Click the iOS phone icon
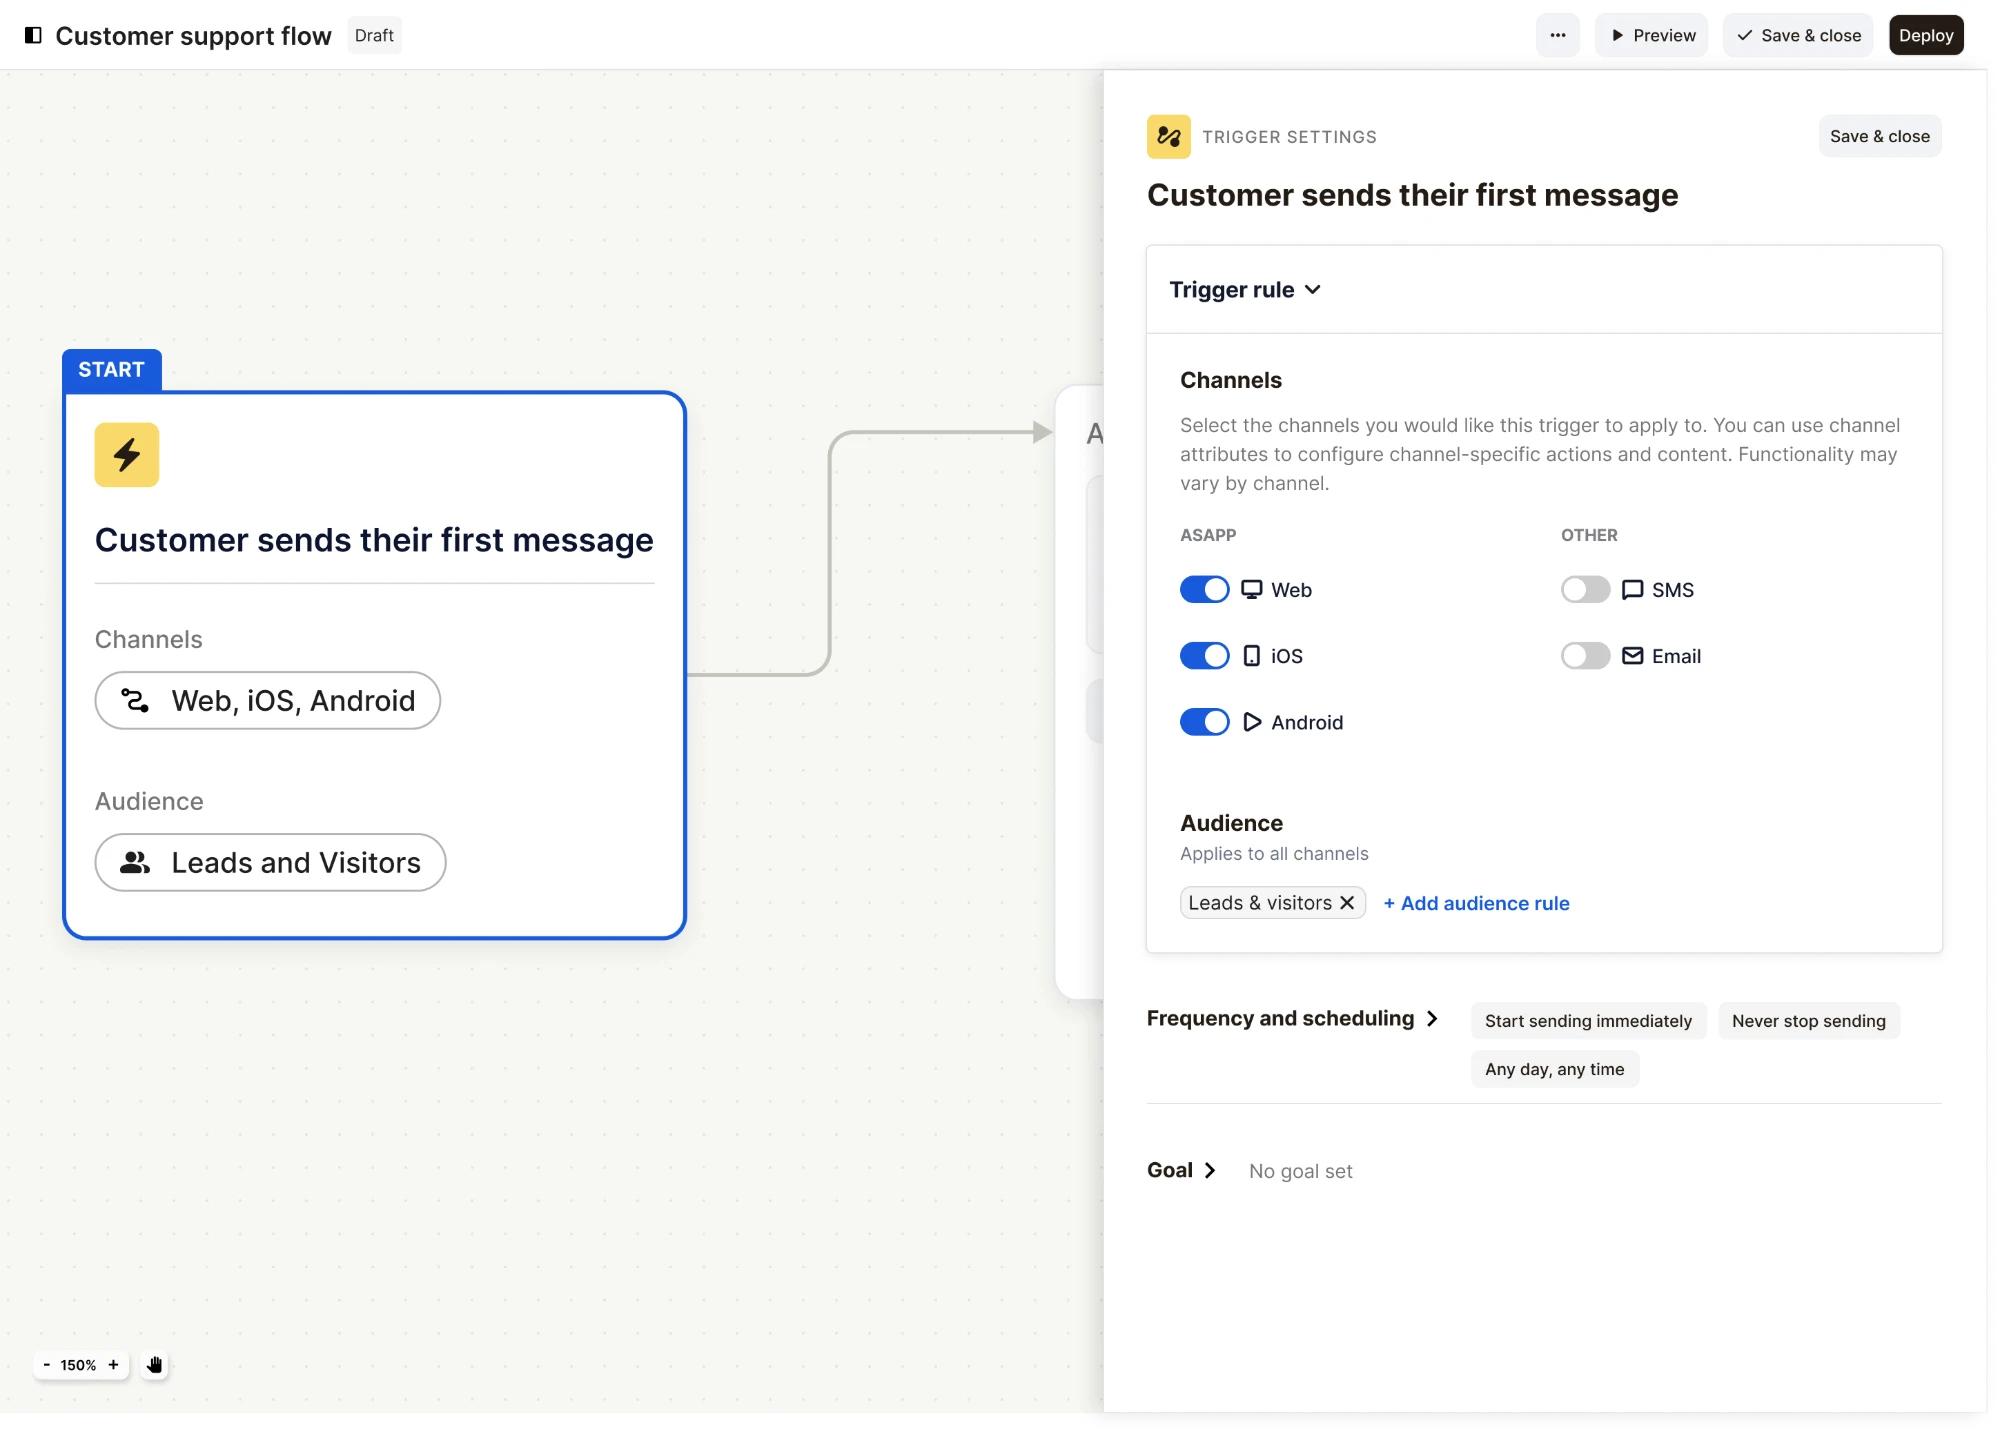2000x1434 pixels. click(x=1251, y=656)
